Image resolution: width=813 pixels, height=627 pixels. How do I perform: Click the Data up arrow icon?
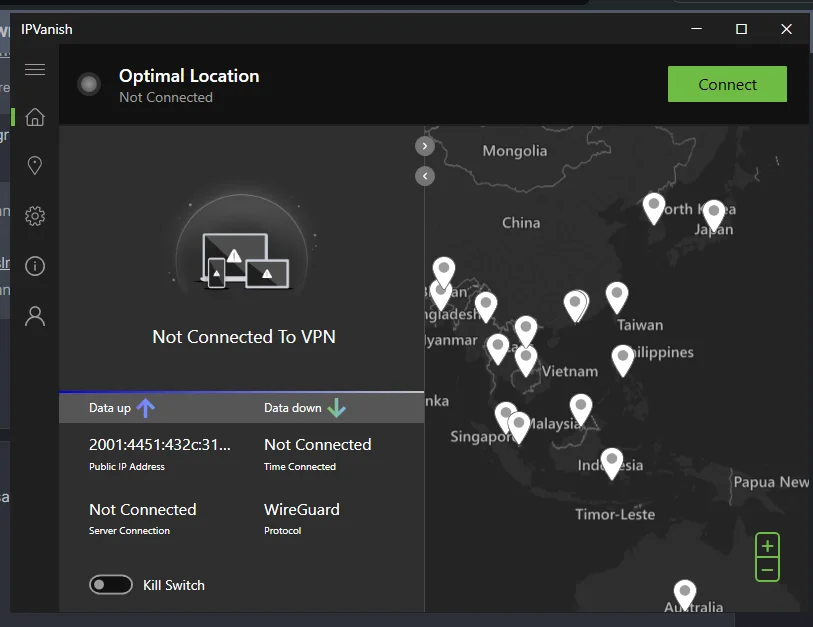pos(146,408)
